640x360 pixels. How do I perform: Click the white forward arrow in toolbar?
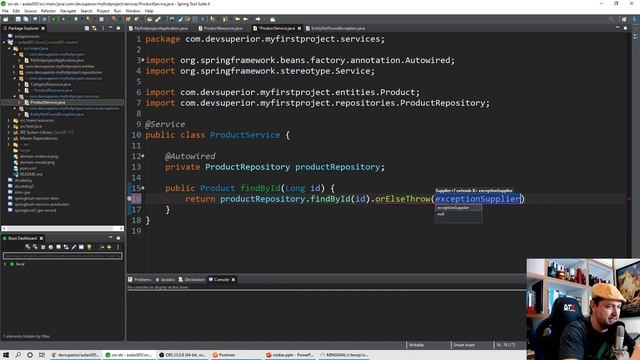258,19
